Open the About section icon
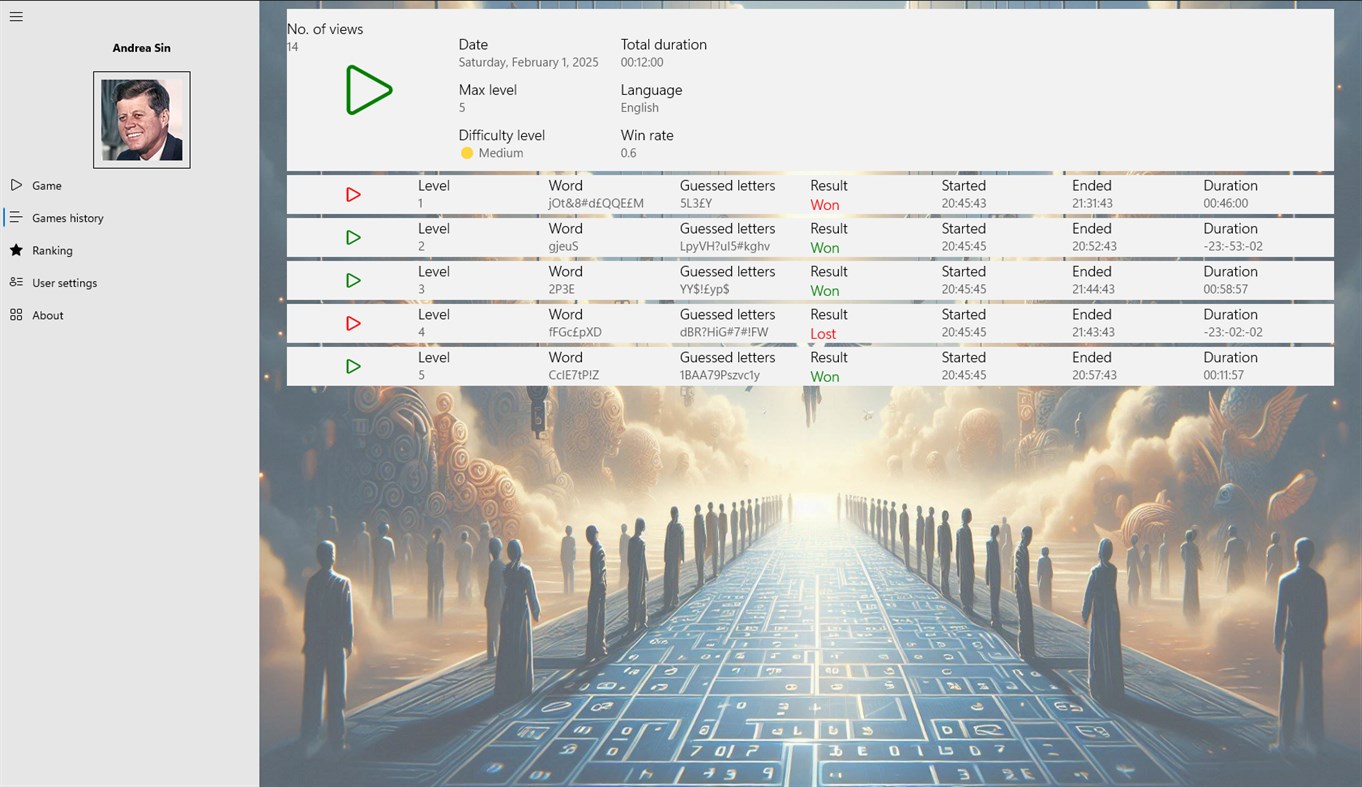 16,315
